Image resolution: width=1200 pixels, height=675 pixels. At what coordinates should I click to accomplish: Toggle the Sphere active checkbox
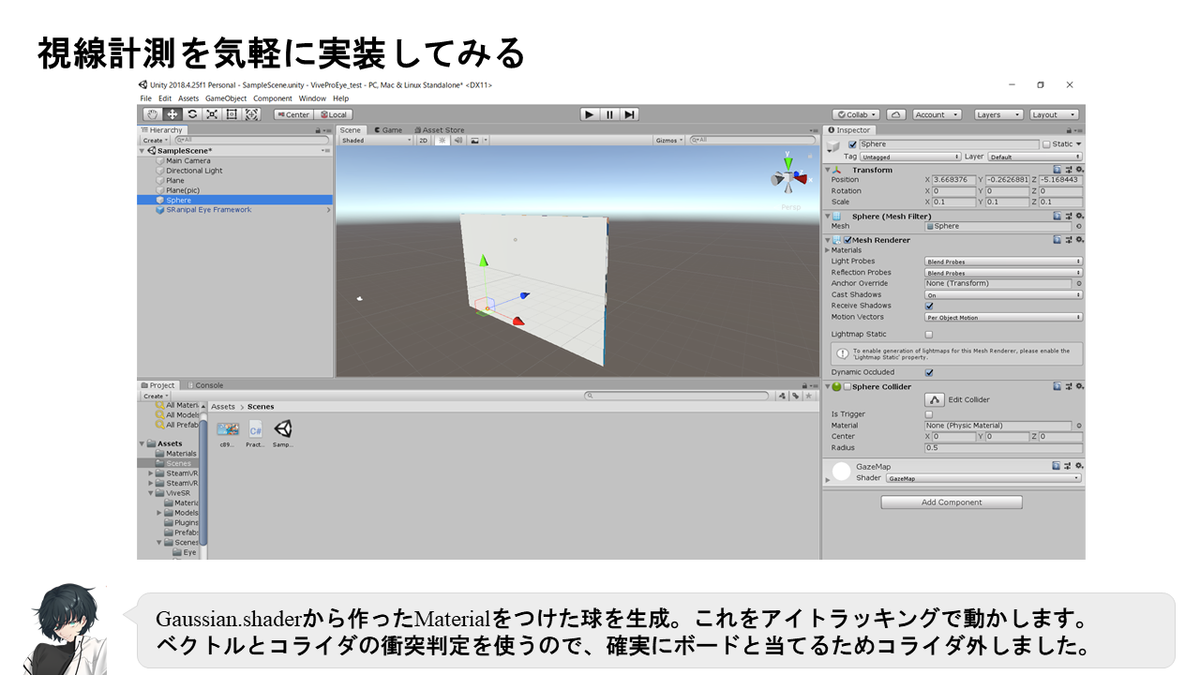[852, 144]
